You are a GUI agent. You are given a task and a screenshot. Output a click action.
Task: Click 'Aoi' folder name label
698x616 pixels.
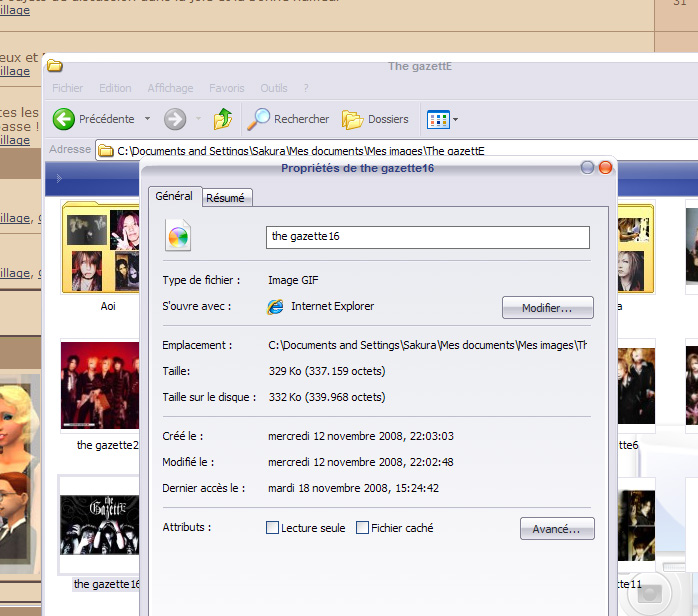(108, 306)
